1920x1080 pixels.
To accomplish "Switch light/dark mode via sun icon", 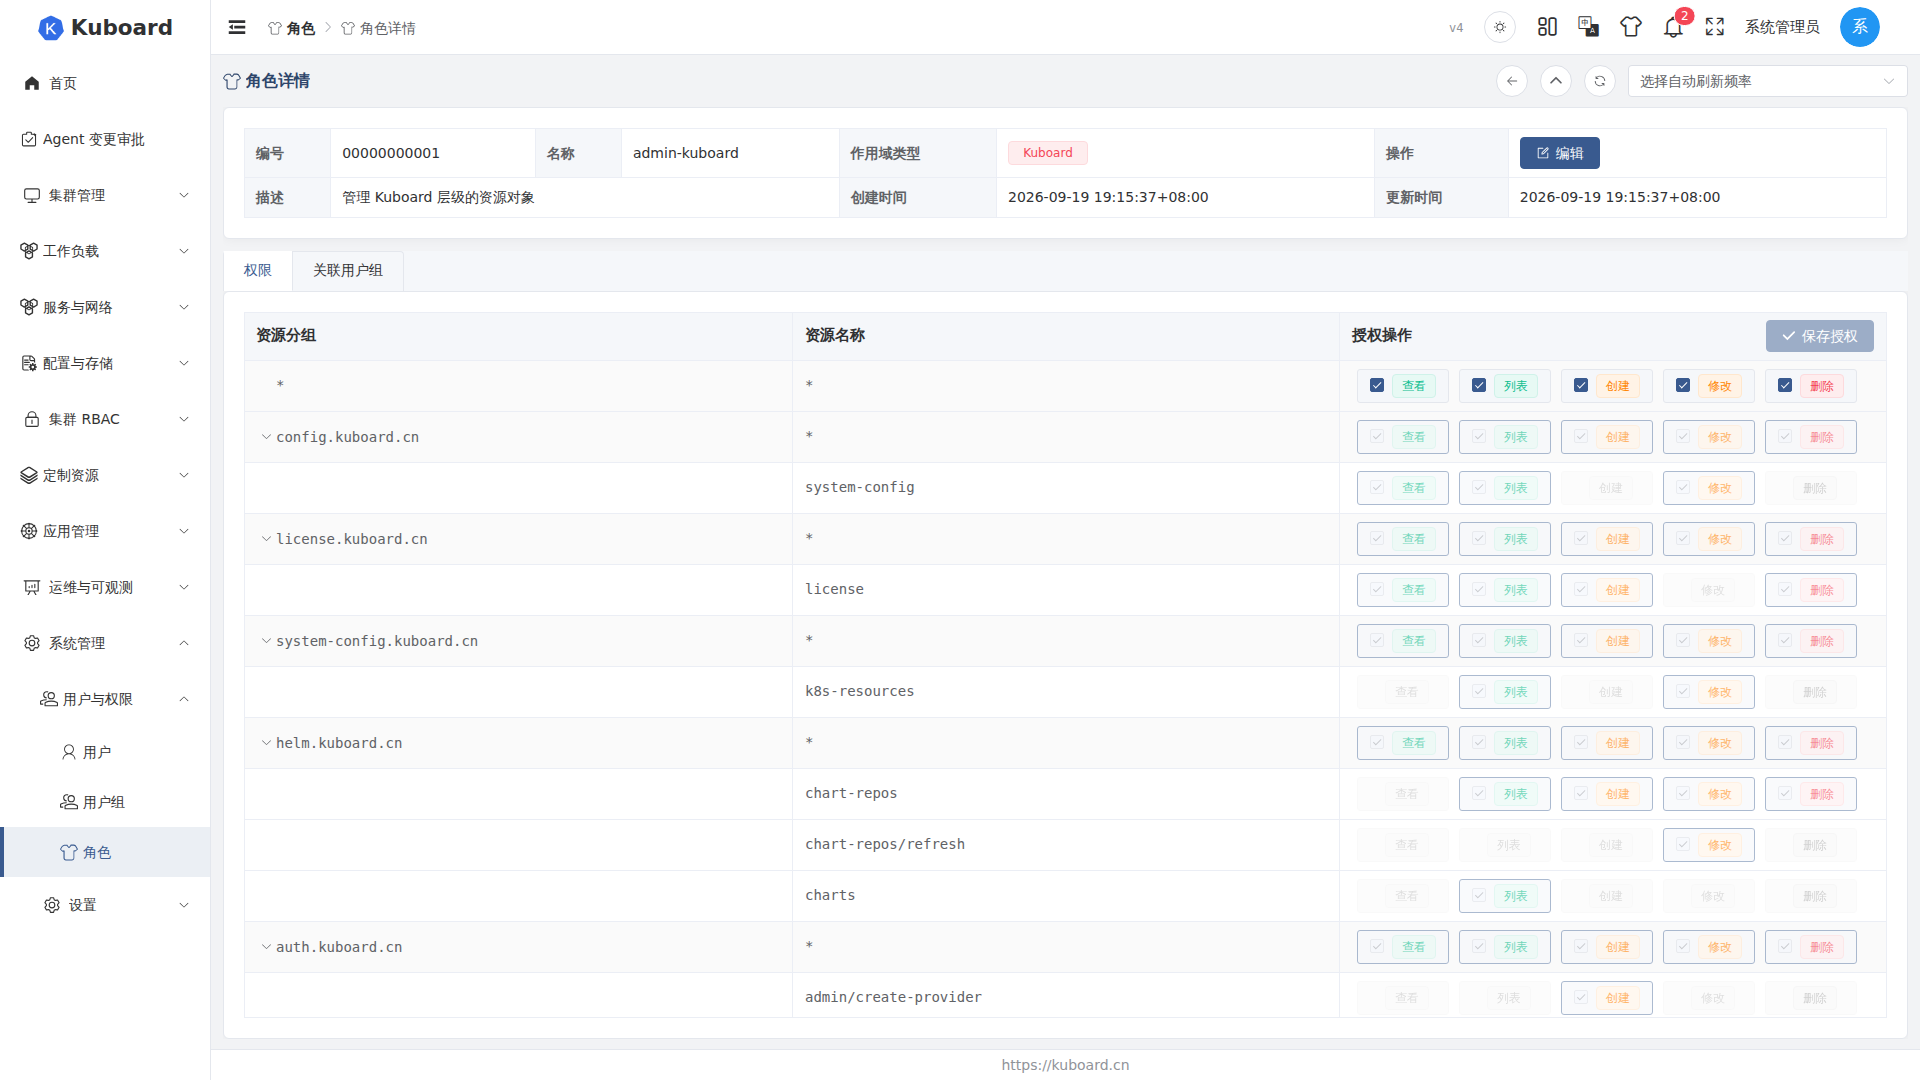I will coord(1500,27).
